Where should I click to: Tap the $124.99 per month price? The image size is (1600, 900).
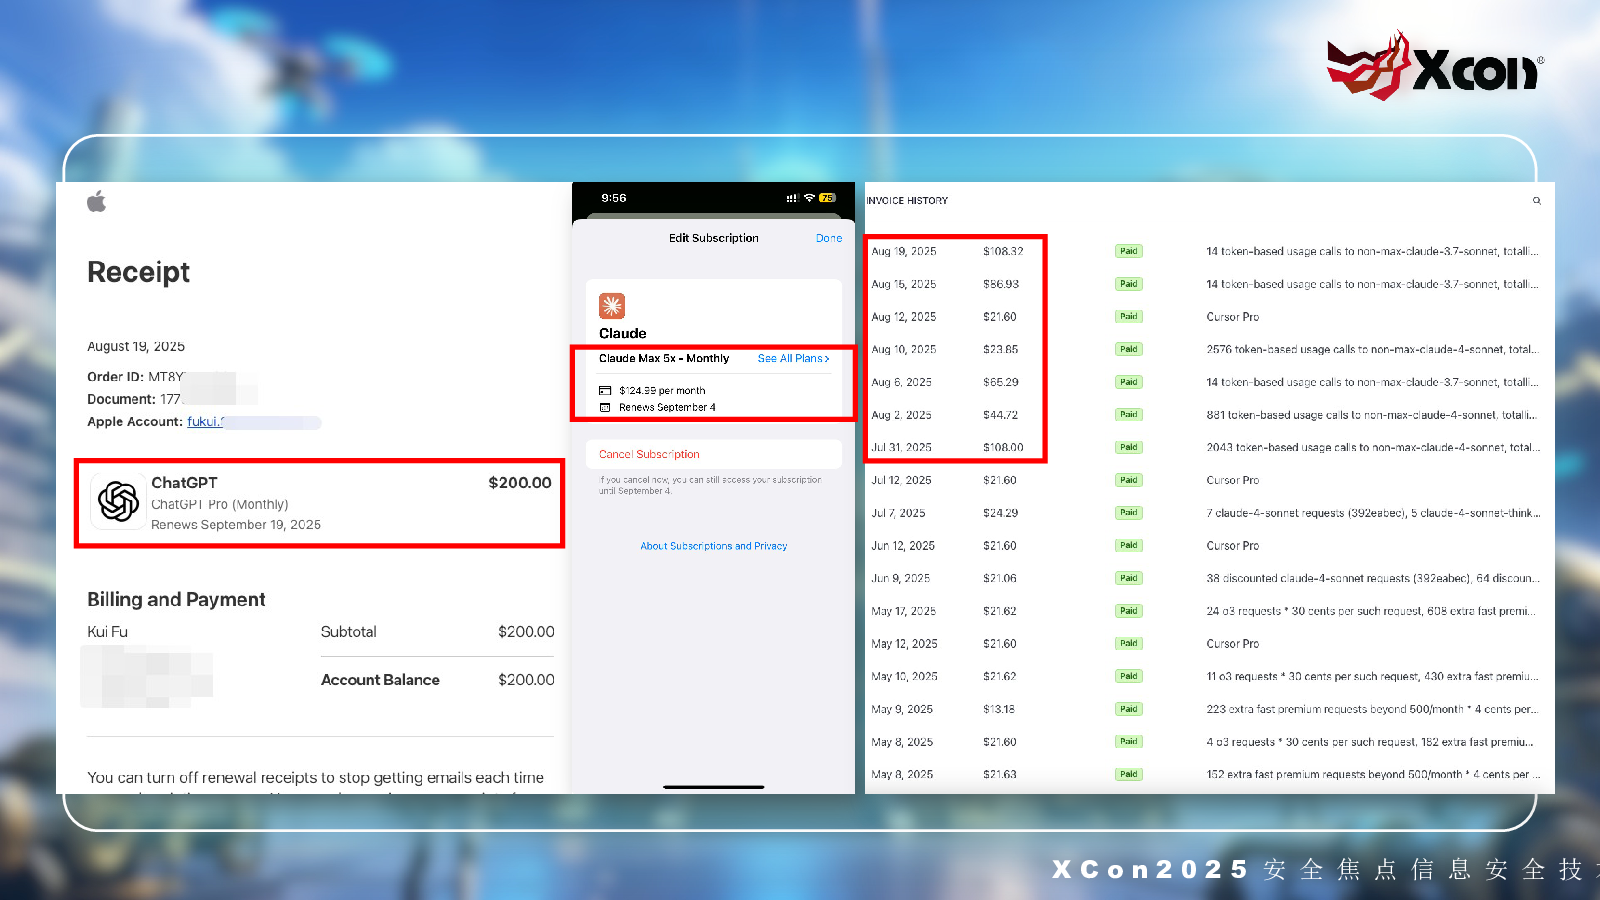[x=662, y=391]
